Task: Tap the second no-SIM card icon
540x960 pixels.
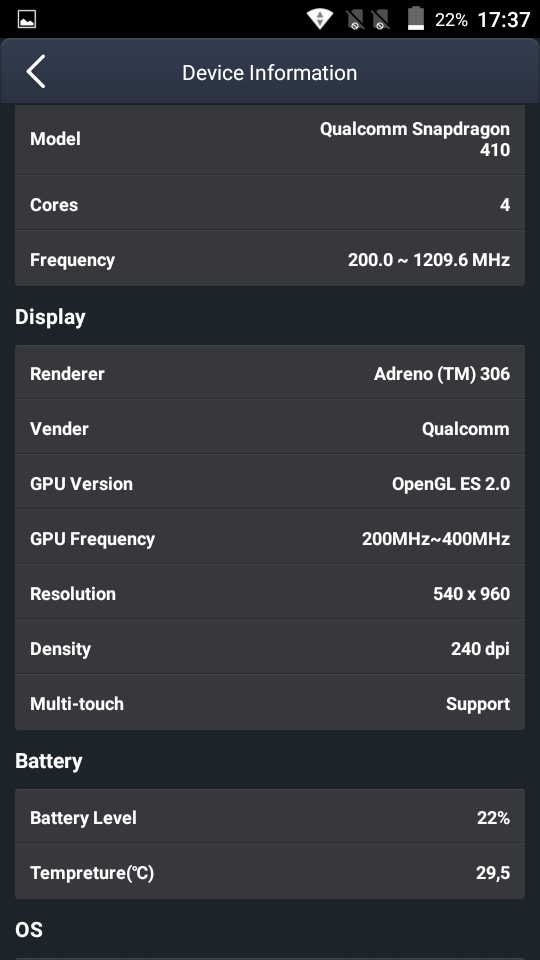Action: tap(380, 20)
